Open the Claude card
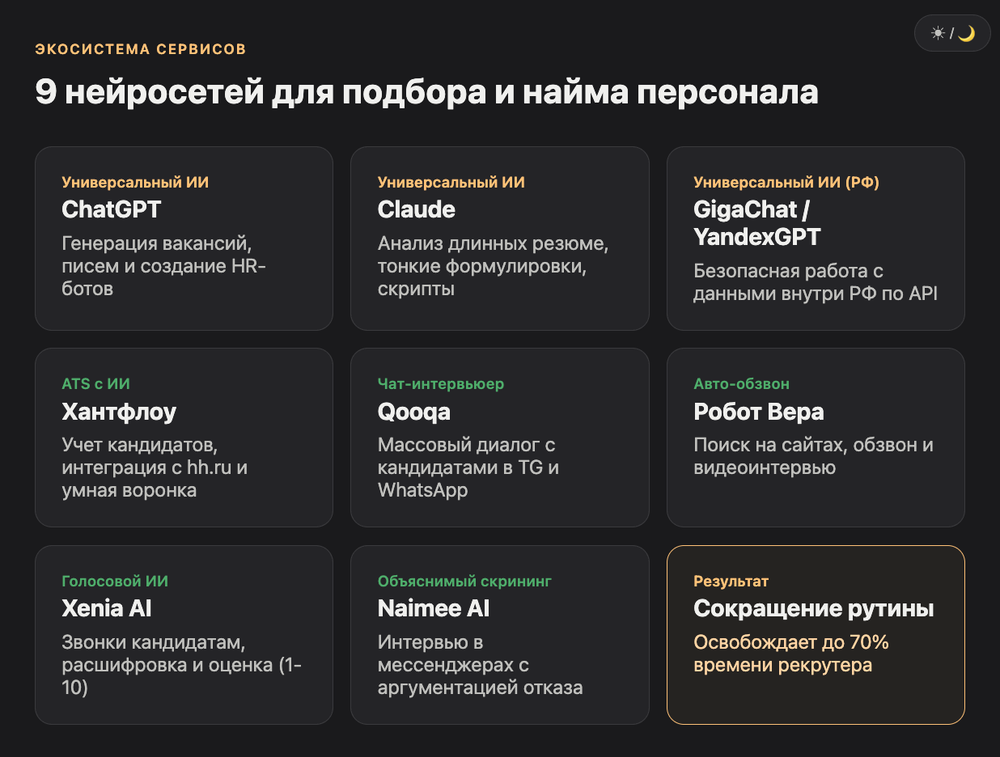 pos(500,239)
